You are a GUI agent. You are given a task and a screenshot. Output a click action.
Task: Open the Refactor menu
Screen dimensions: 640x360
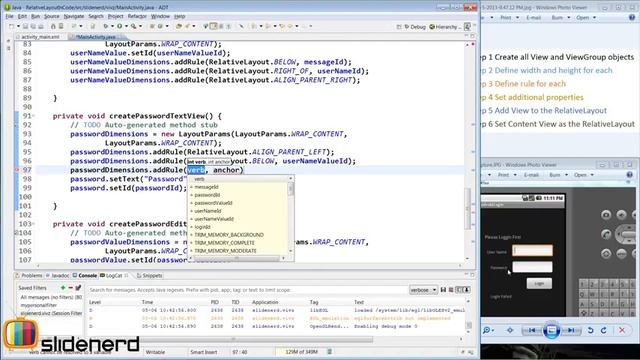coord(137,16)
